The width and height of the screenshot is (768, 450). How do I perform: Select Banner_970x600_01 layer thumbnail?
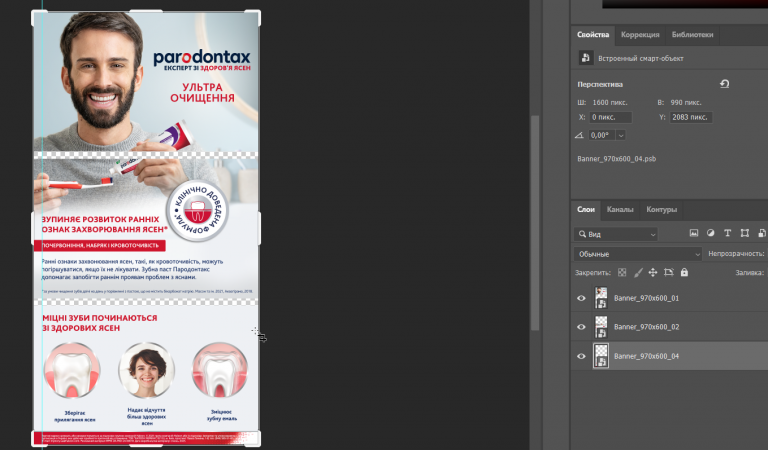pos(601,298)
